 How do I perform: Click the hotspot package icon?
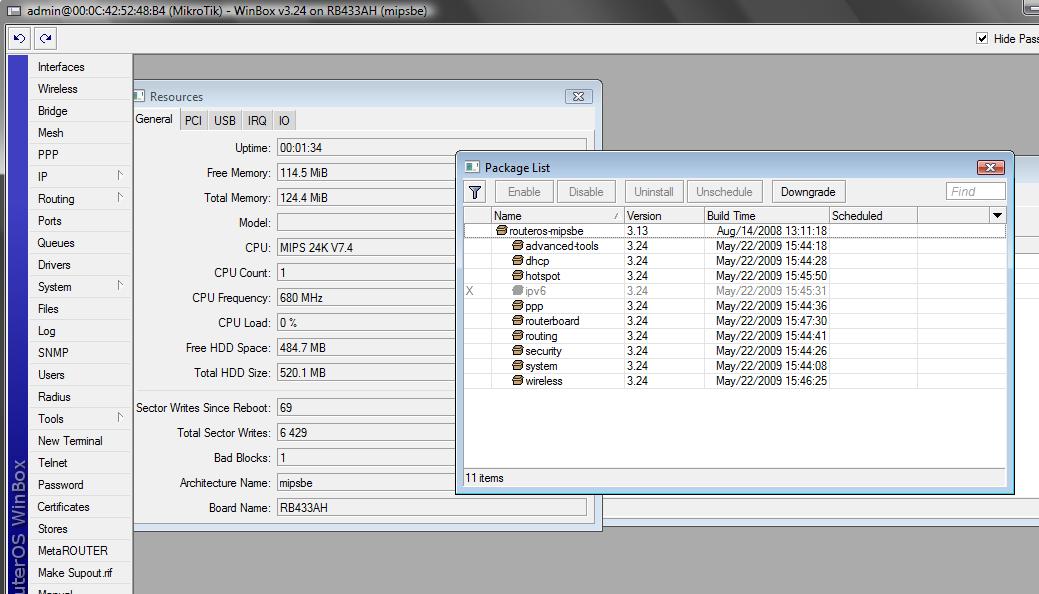click(518, 276)
